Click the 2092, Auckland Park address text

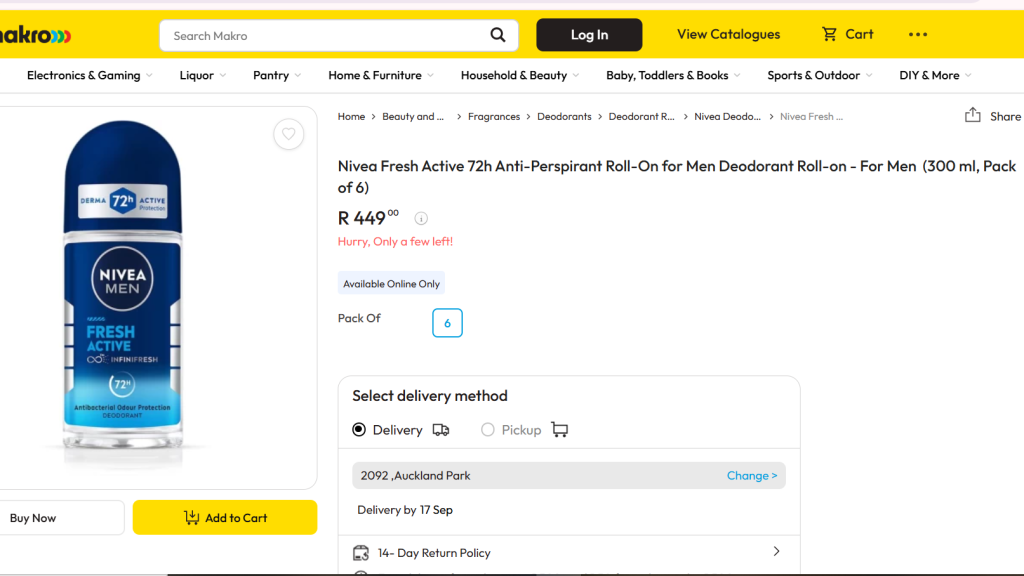click(x=415, y=476)
